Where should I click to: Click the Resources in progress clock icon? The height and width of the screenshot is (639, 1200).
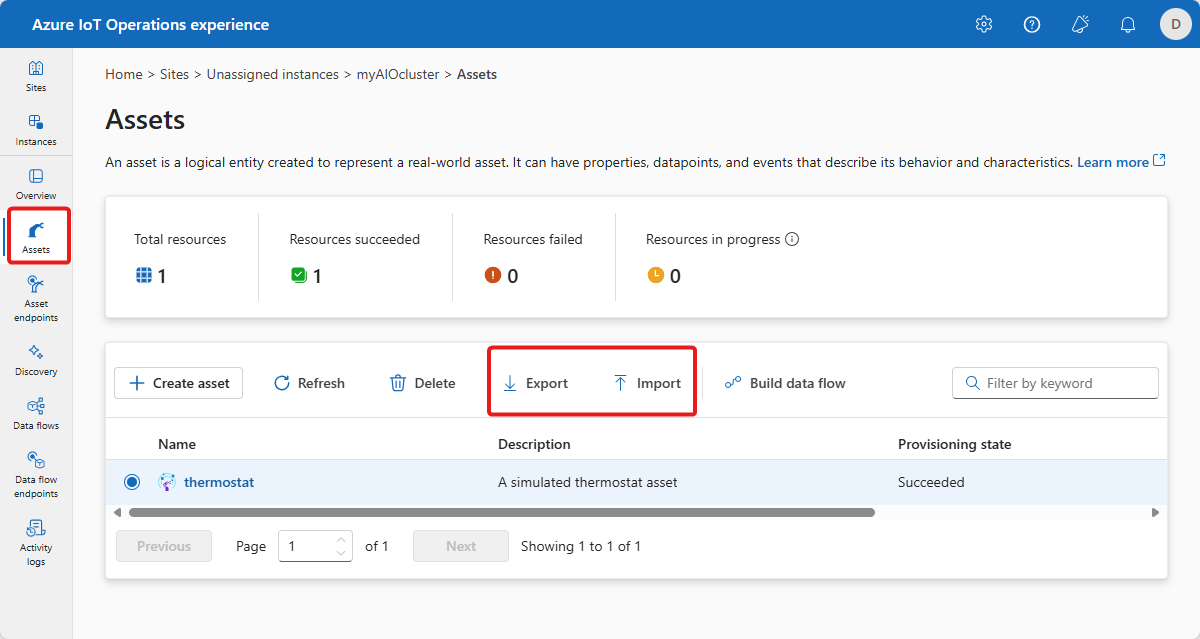point(655,275)
